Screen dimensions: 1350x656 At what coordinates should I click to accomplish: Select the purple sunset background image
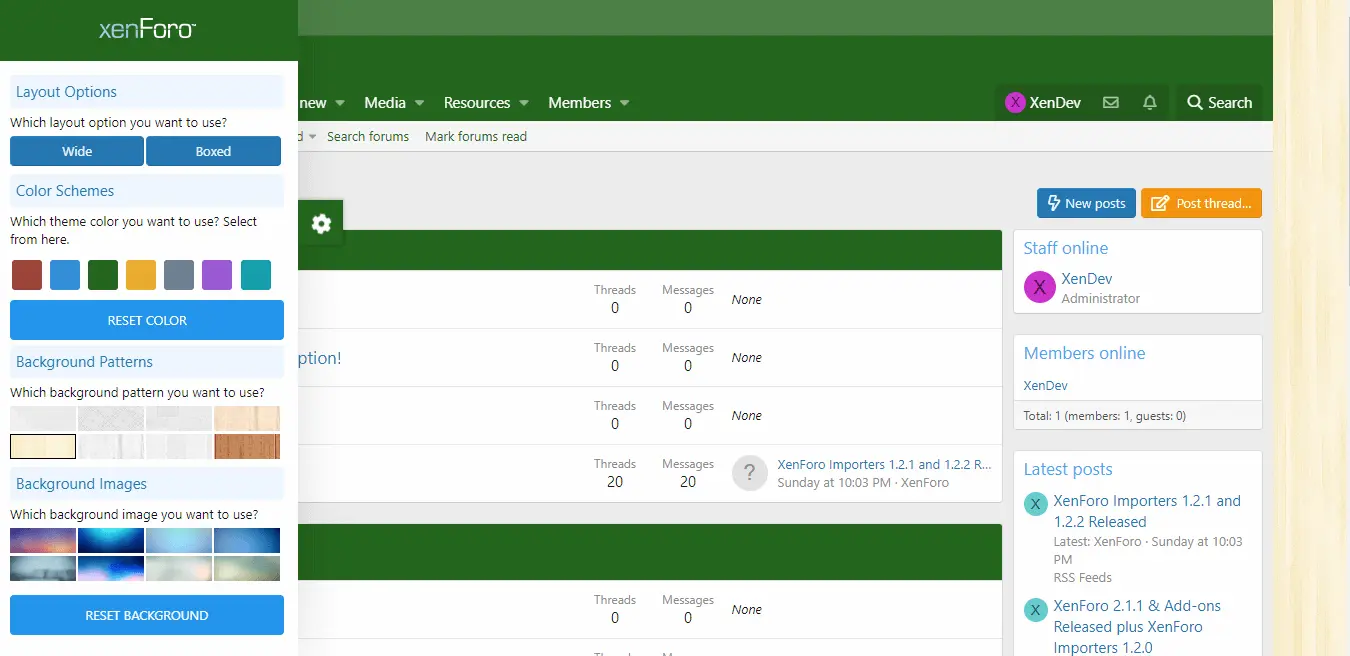(43, 540)
